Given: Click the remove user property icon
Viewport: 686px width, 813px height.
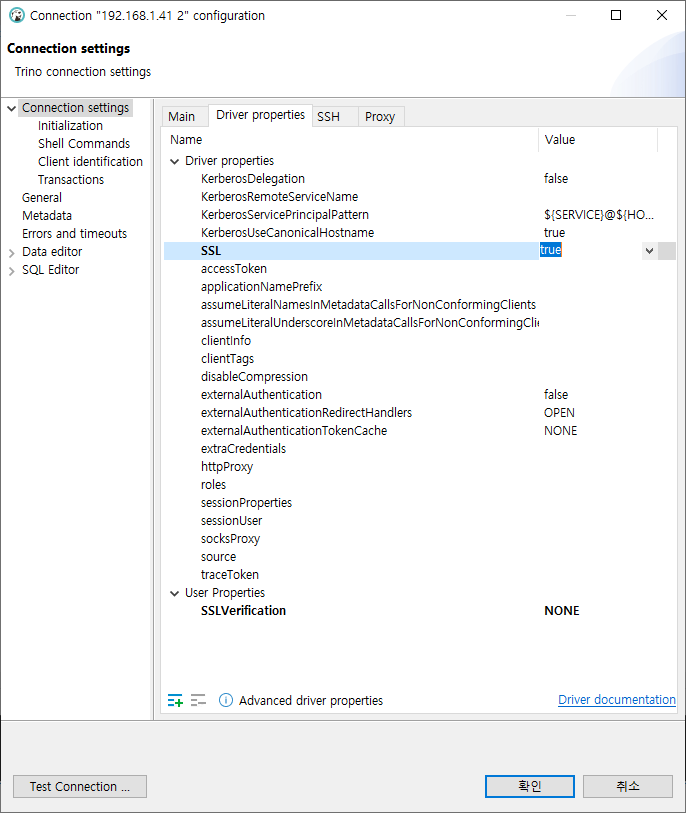Looking at the screenshot, I should (198, 700).
